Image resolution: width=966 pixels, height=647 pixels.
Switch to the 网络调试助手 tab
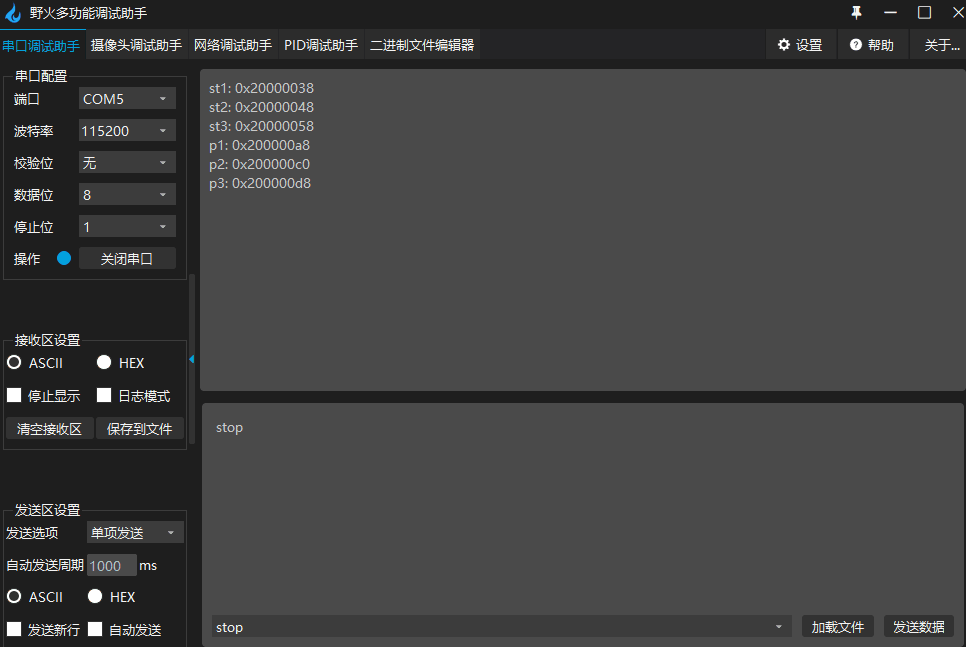(233, 45)
